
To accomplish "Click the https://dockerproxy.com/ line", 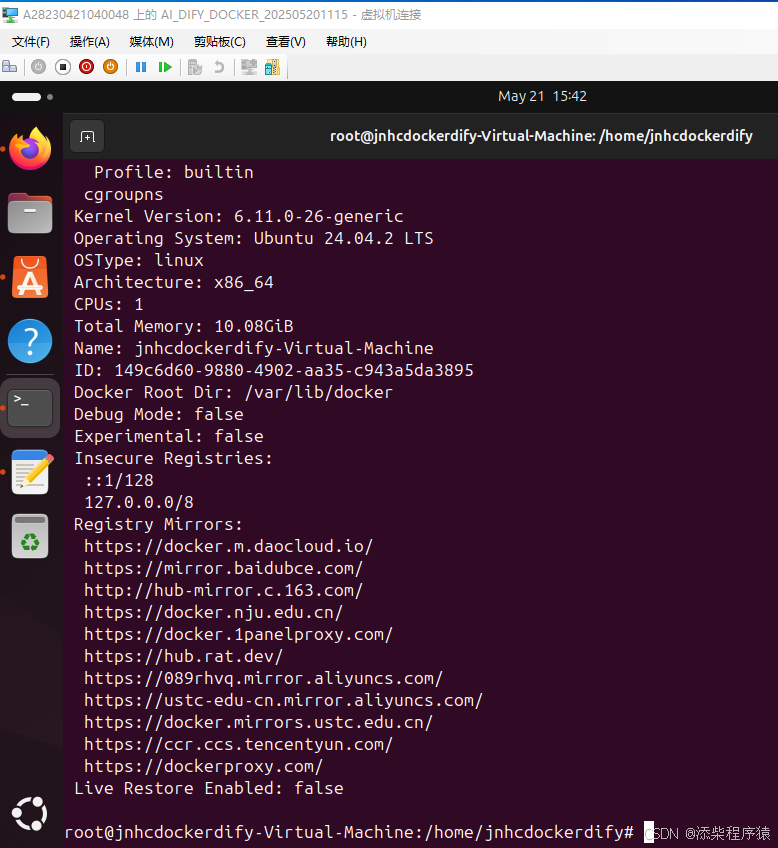I will tap(203, 766).
